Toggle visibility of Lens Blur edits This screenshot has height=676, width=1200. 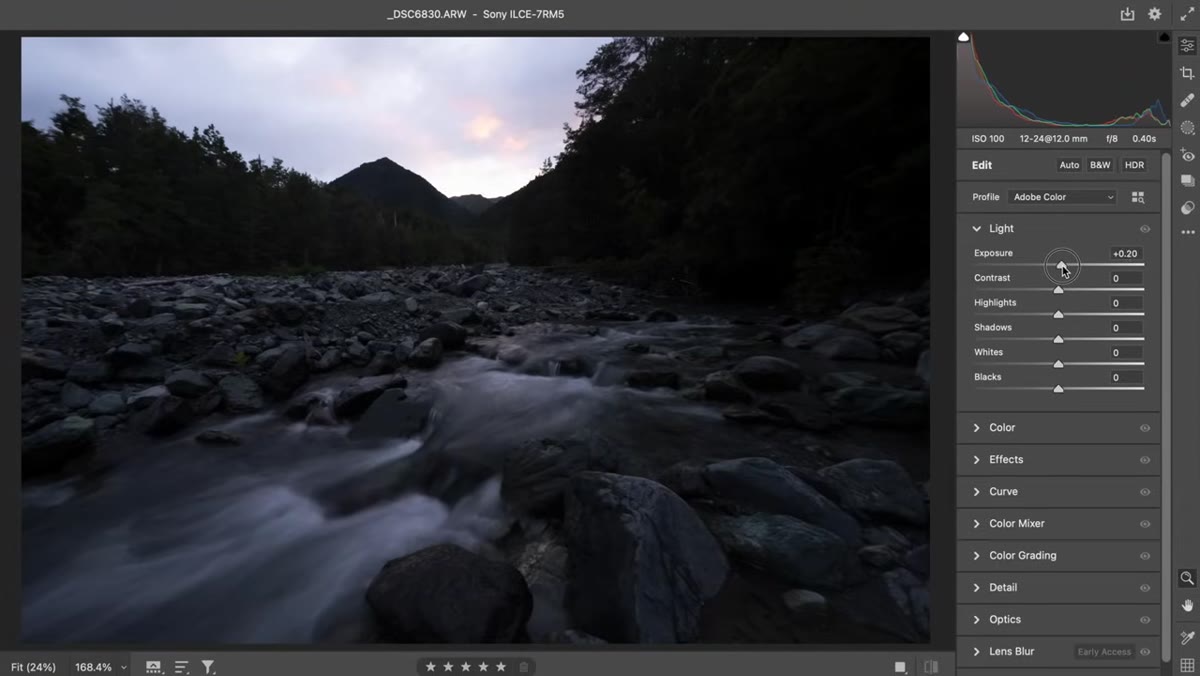(1145, 652)
